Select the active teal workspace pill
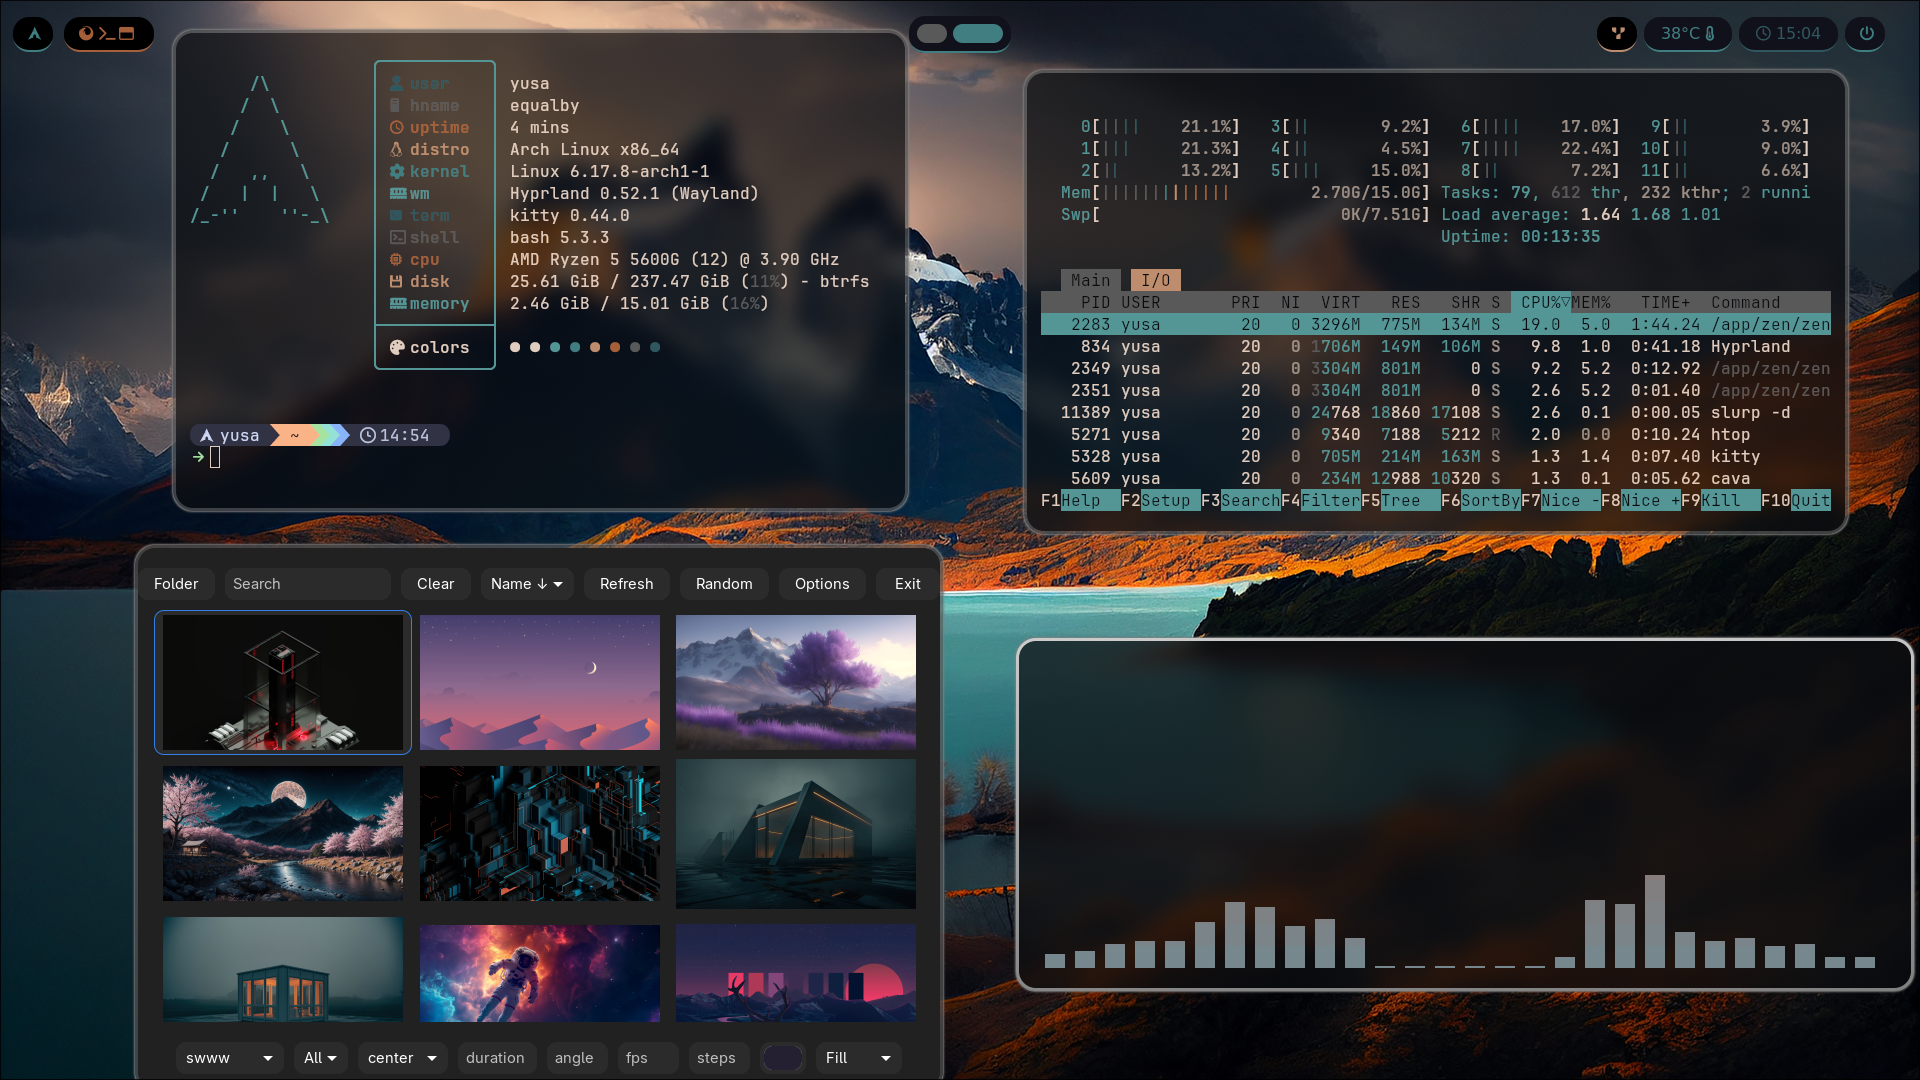The image size is (1920, 1080). click(978, 34)
